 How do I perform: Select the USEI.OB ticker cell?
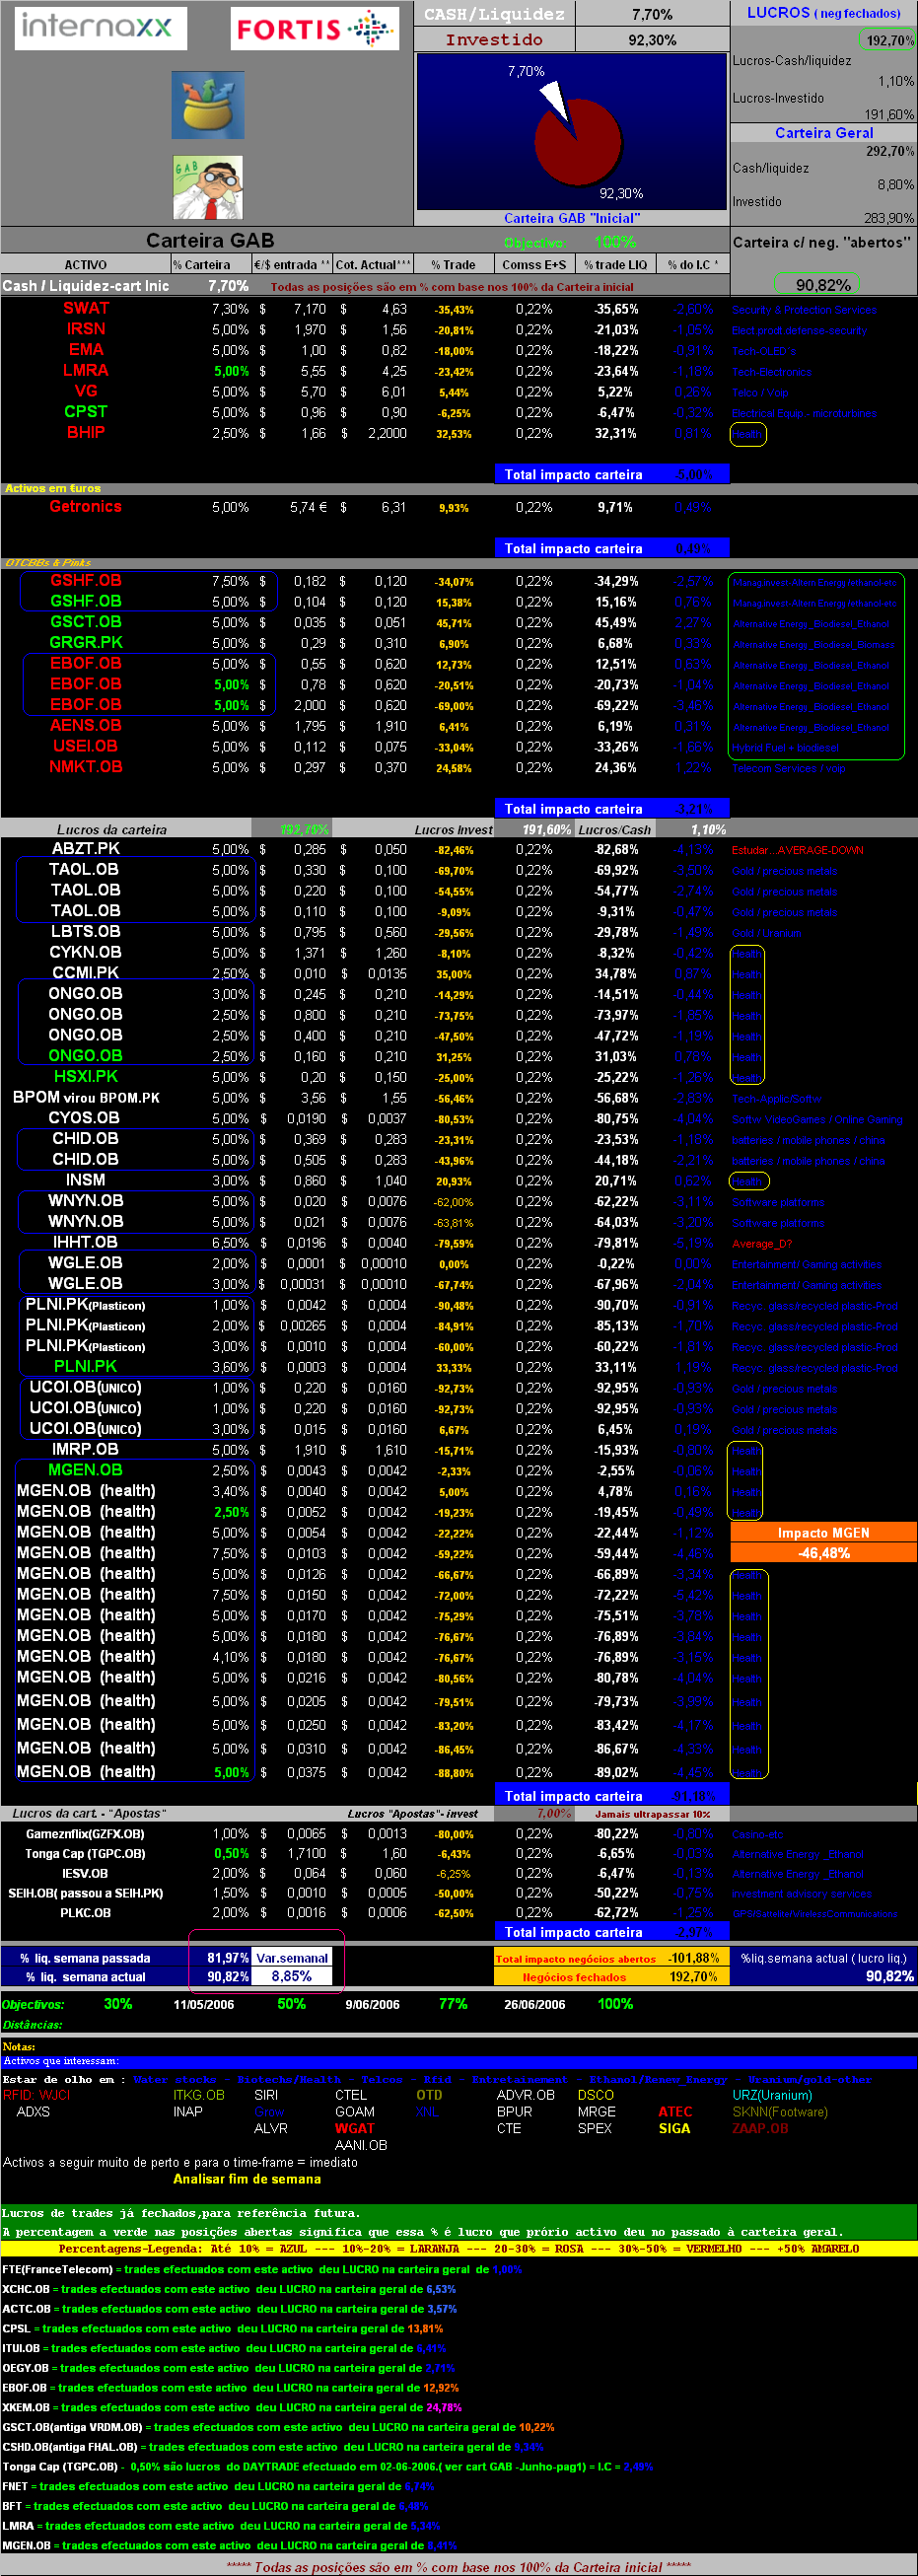[86, 747]
